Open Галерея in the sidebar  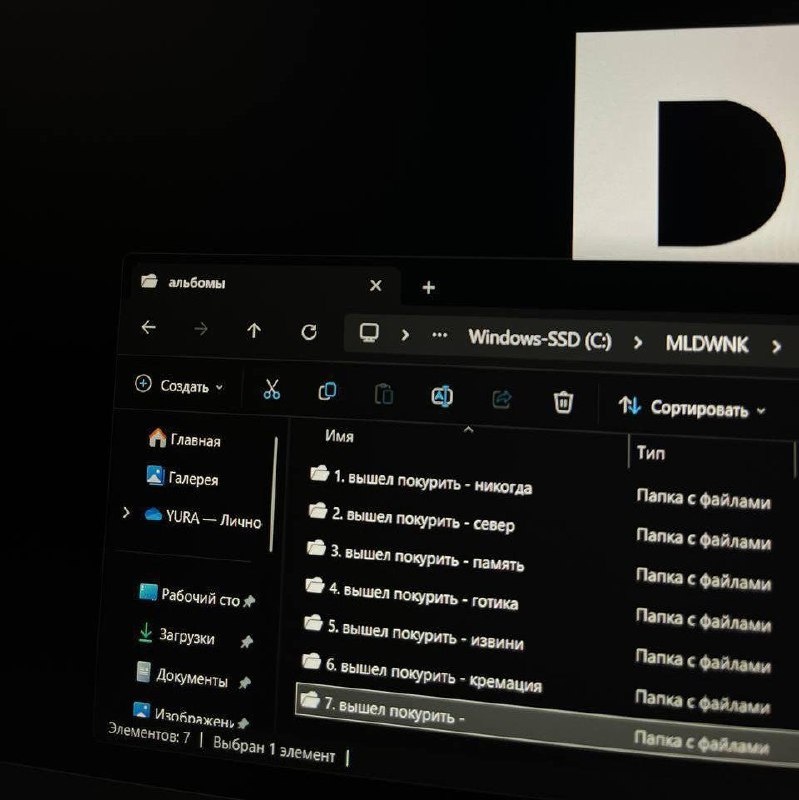point(182,477)
